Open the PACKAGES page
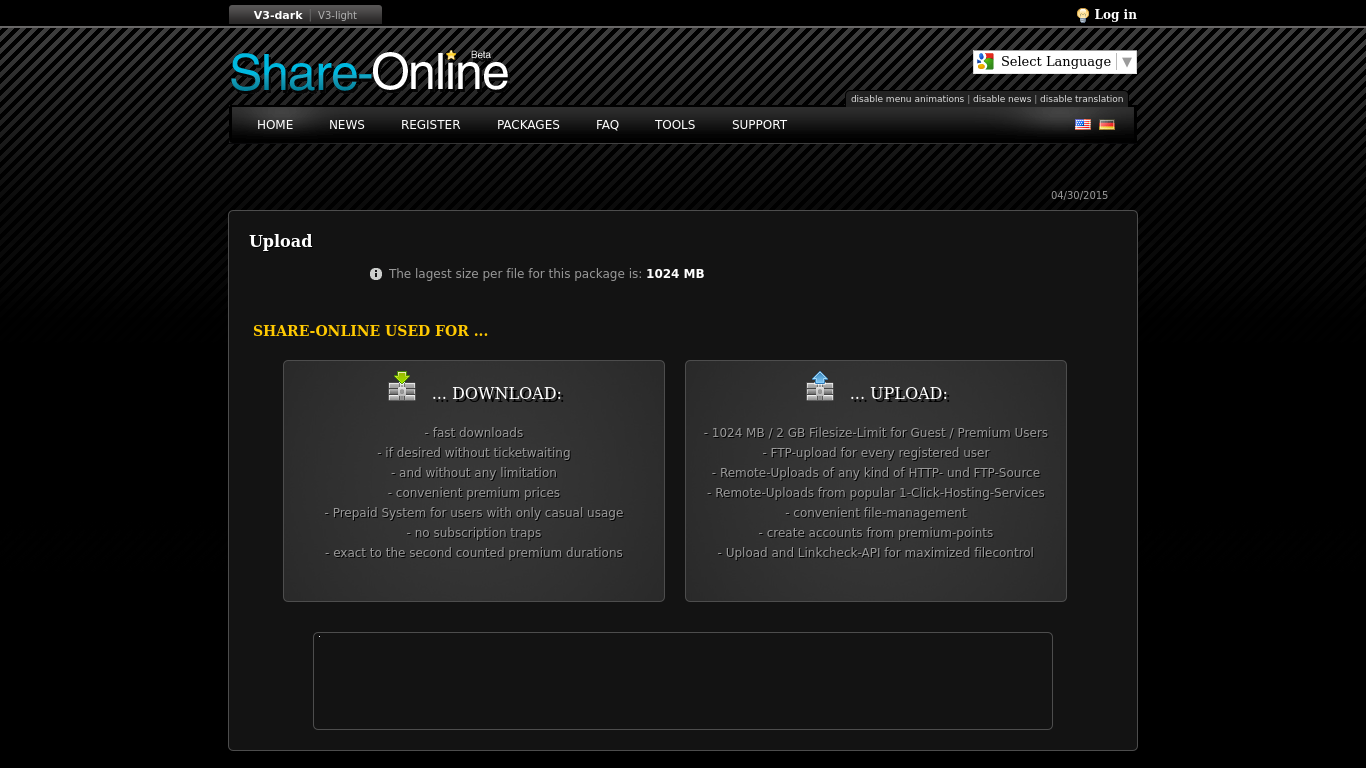 click(x=528, y=124)
